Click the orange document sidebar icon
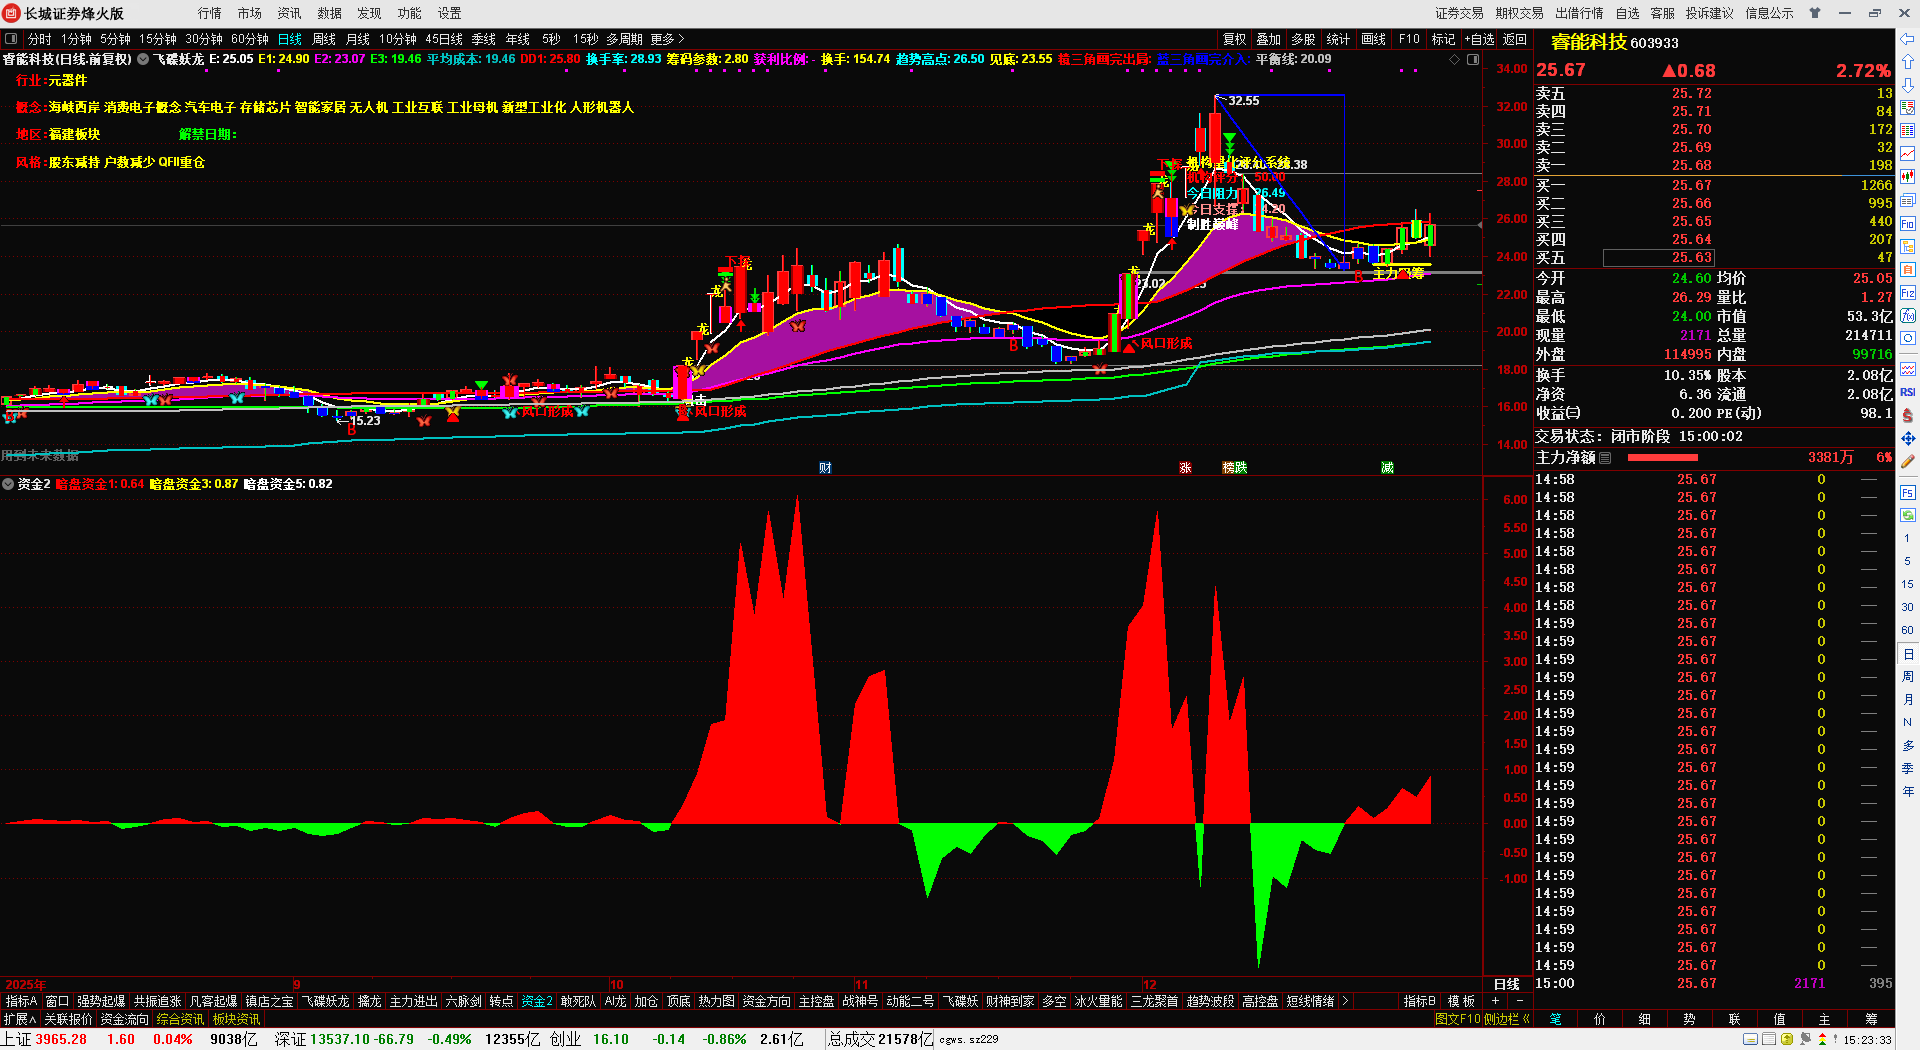1920x1050 pixels. (x=1908, y=270)
